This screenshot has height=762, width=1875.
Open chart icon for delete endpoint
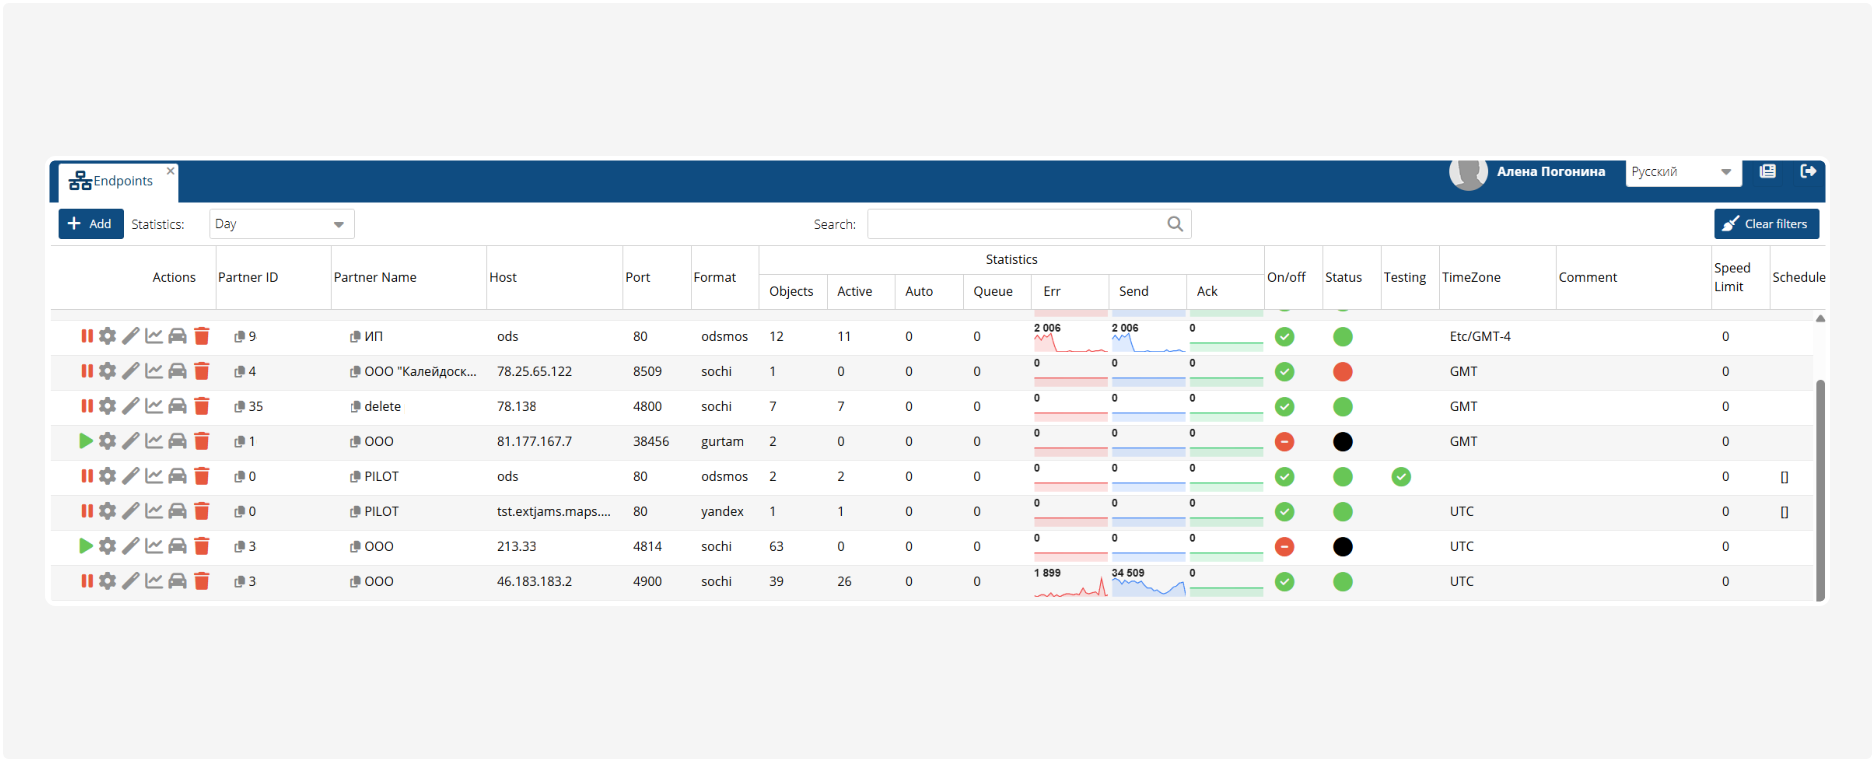pos(154,406)
